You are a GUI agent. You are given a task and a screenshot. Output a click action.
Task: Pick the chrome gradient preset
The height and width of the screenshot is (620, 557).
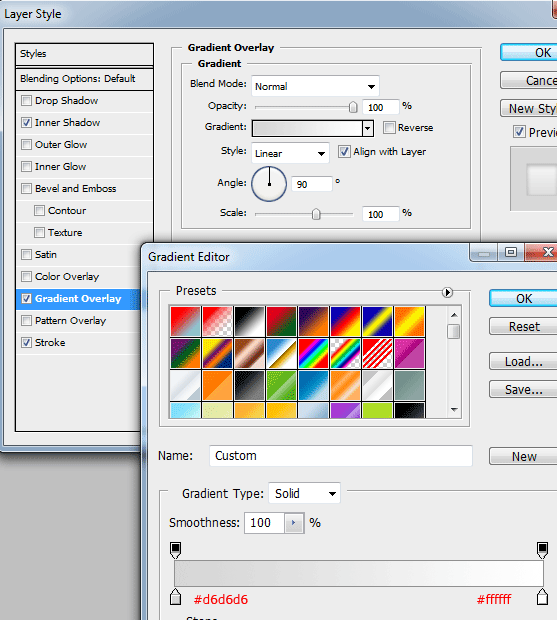281,353
